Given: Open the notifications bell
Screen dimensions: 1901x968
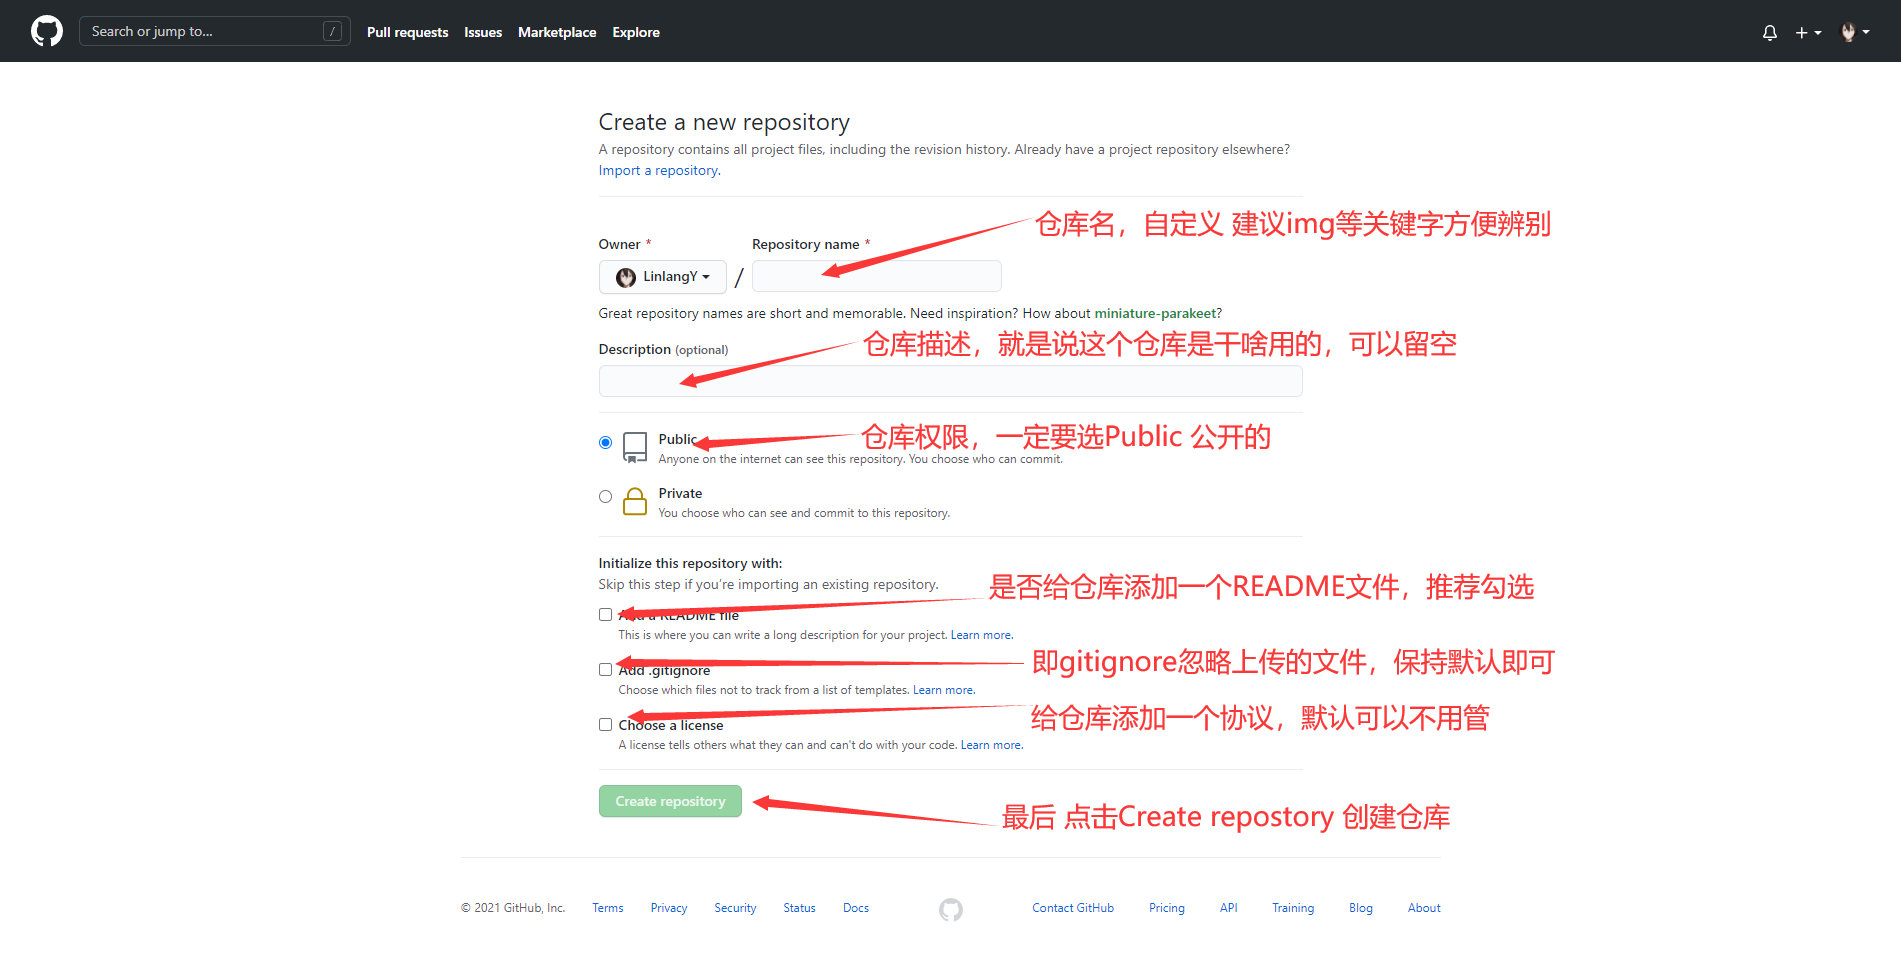Looking at the screenshot, I should click(x=1769, y=32).
